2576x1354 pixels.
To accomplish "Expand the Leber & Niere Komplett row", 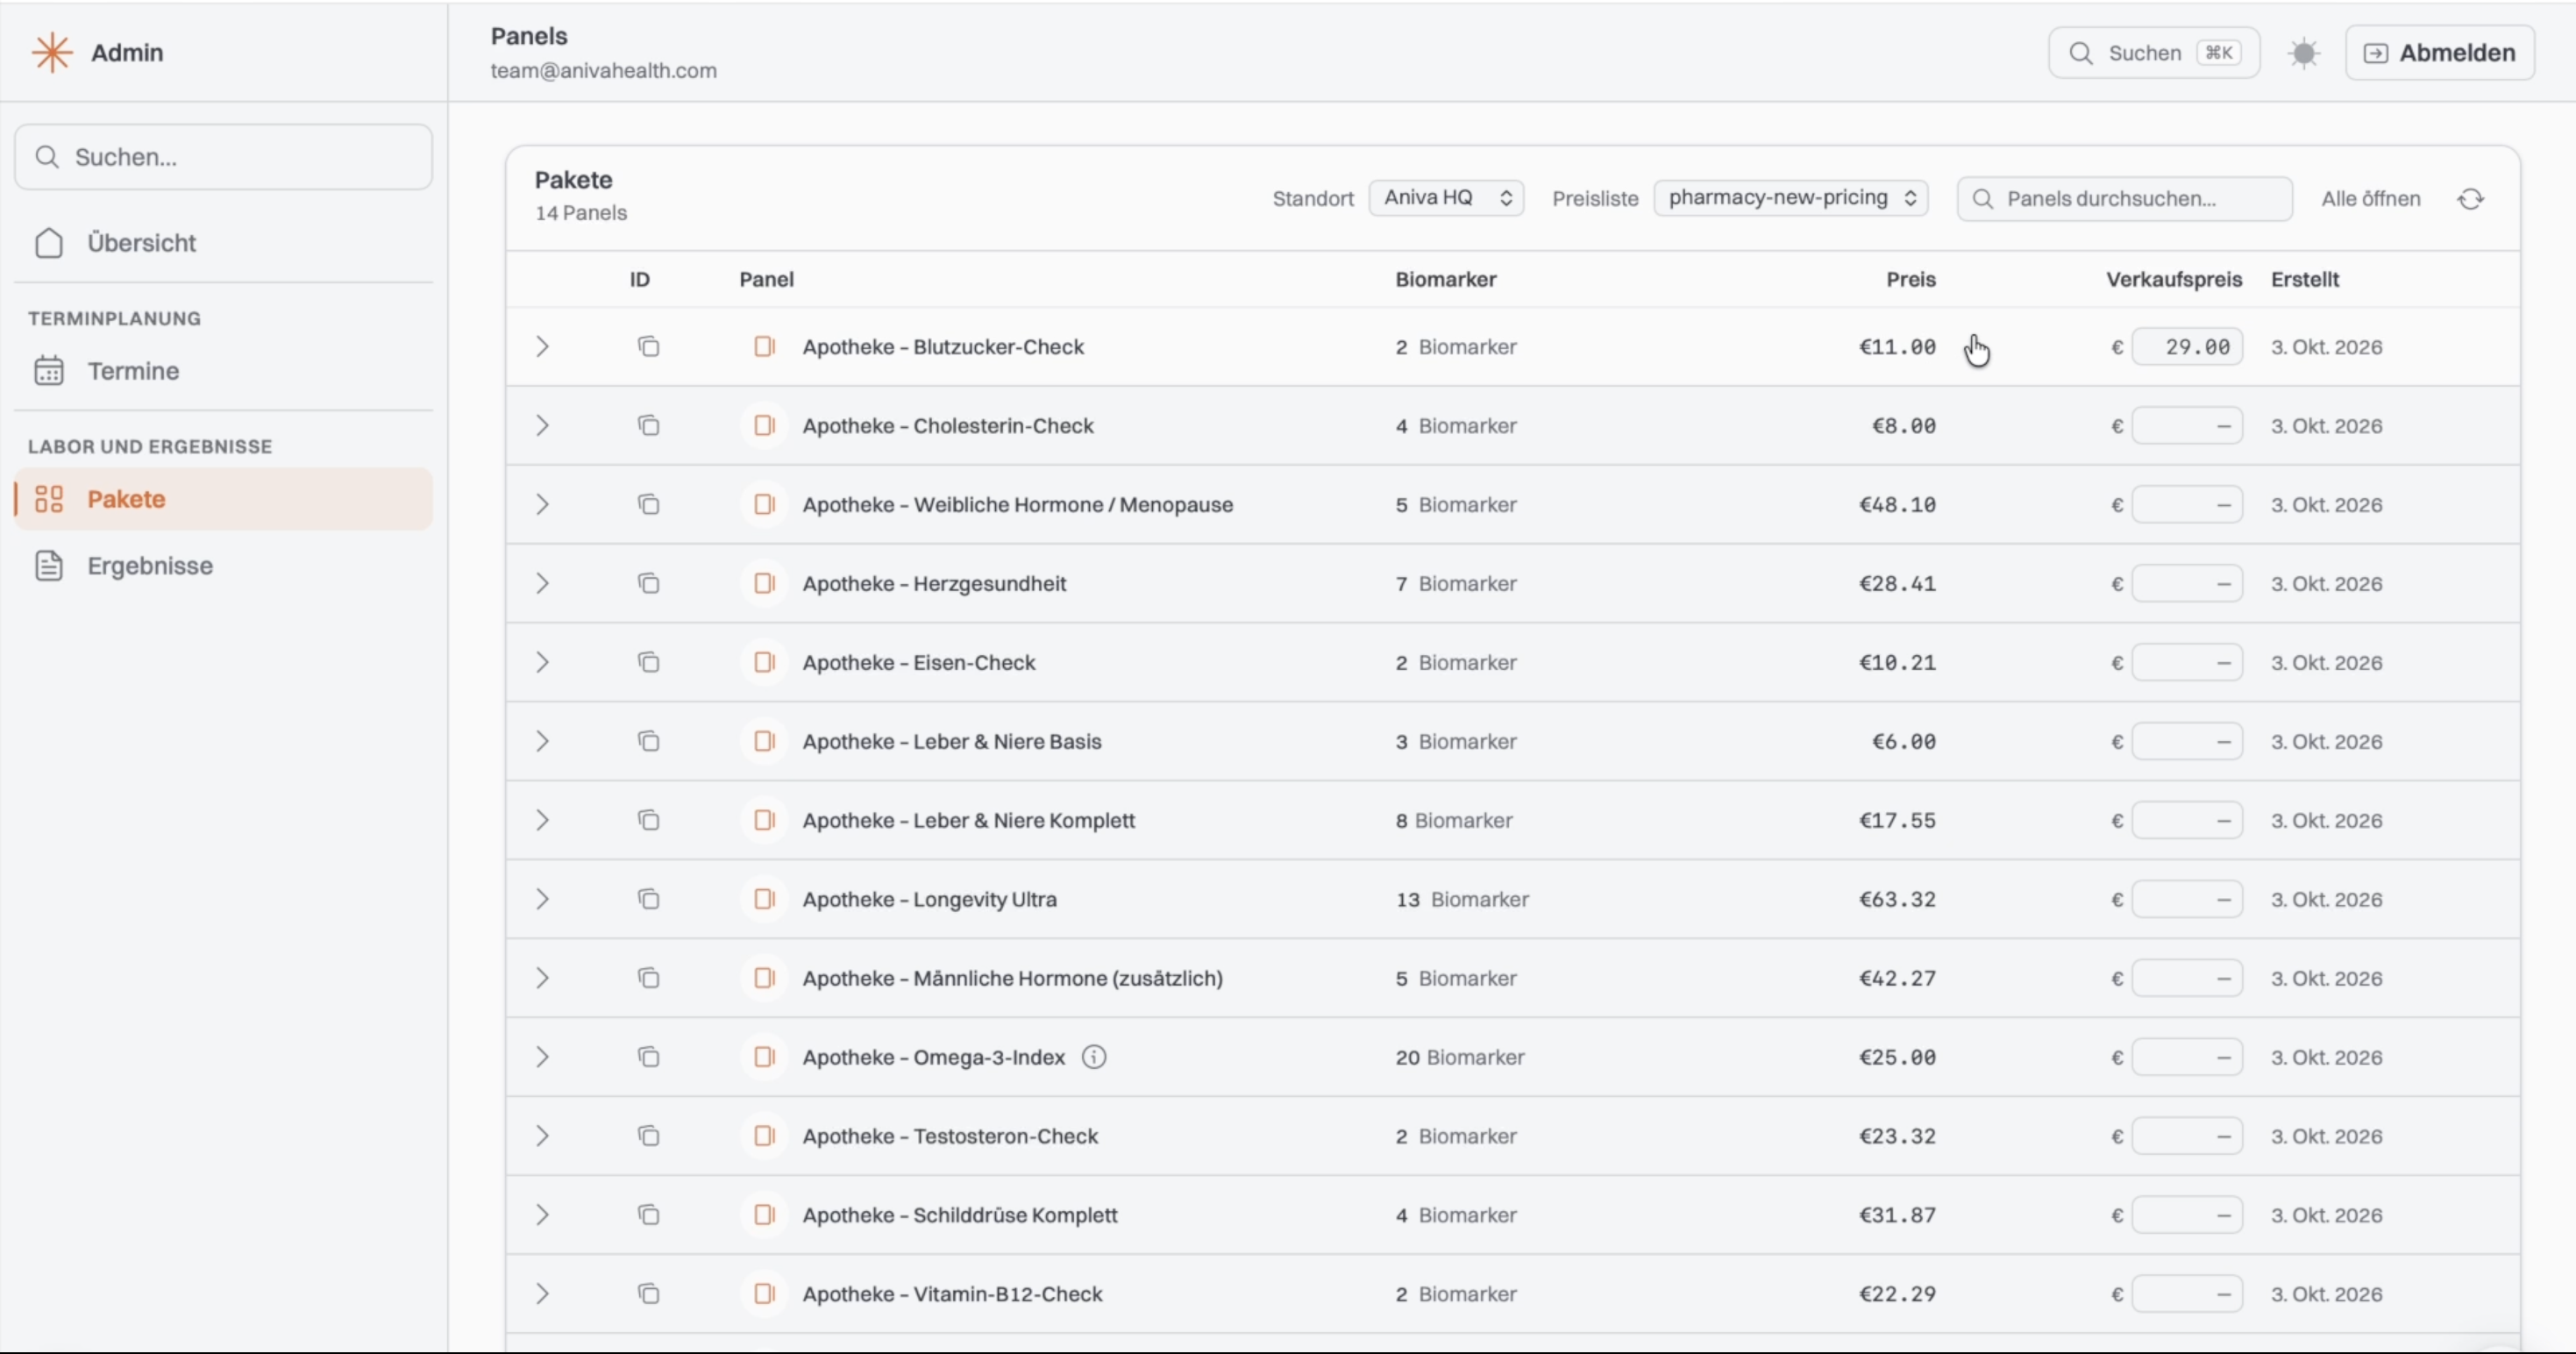I will [542, 821].
